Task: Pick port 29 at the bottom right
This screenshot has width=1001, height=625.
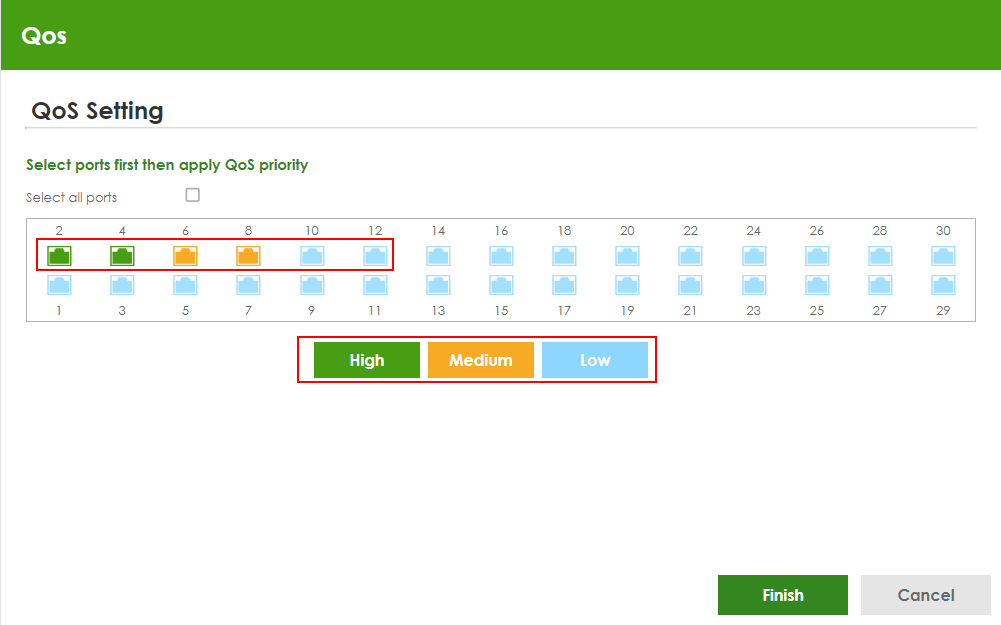Action: point(943,286)
